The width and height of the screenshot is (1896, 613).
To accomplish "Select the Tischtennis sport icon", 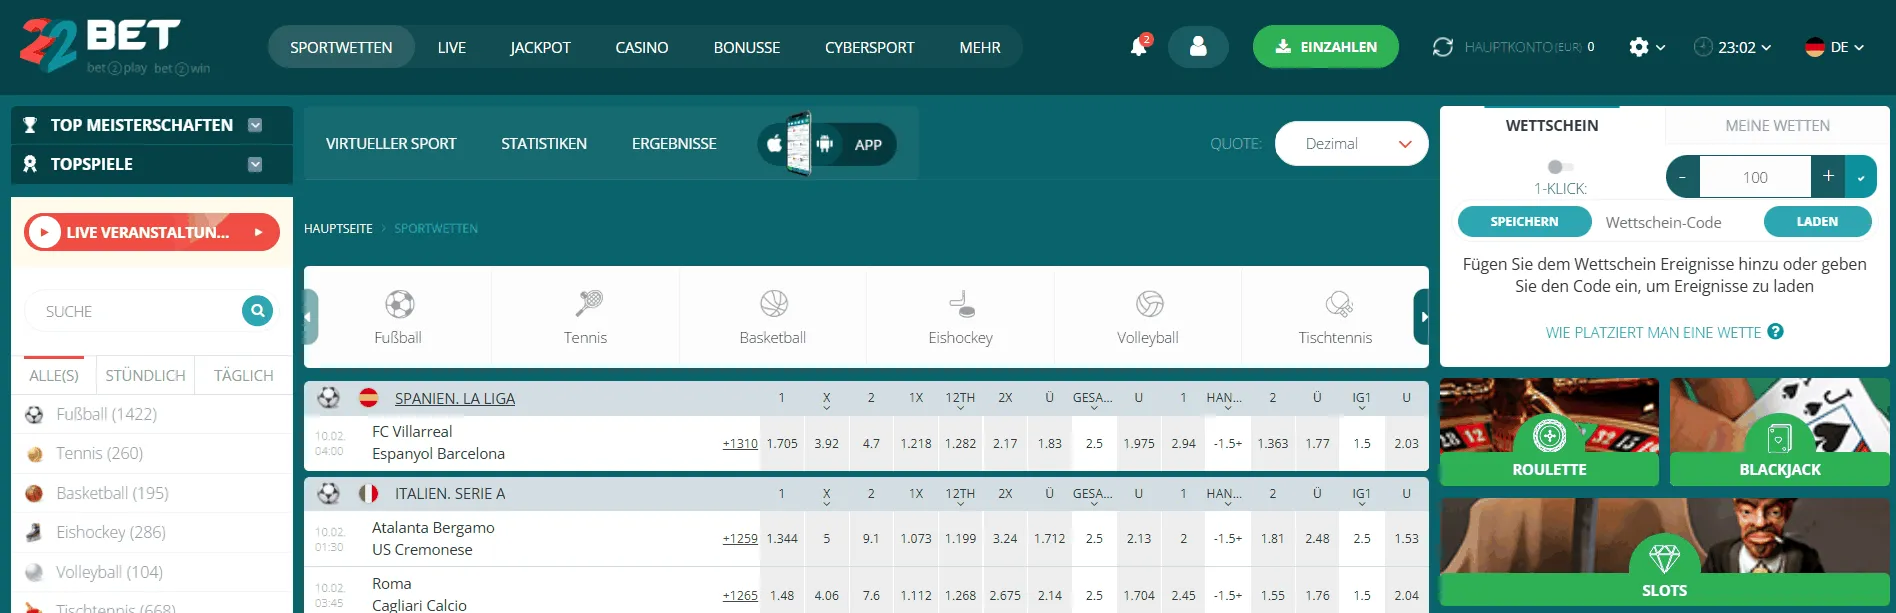I will (x=1337, y=304).
